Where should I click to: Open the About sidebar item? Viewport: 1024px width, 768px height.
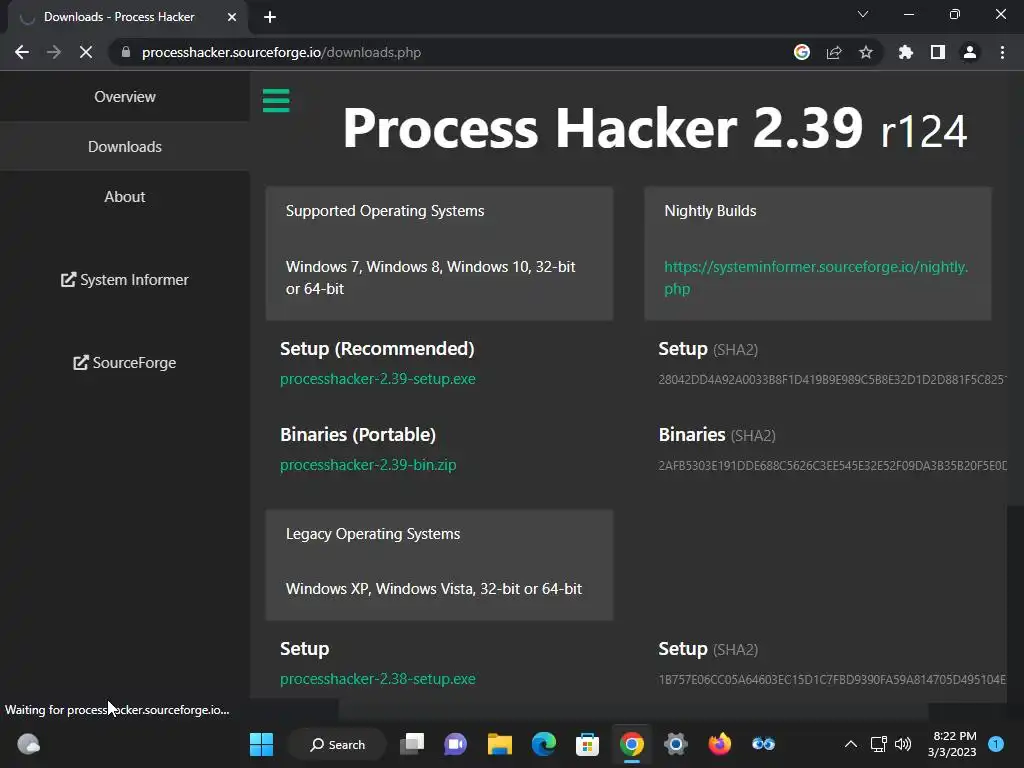(x=125, y=197)
